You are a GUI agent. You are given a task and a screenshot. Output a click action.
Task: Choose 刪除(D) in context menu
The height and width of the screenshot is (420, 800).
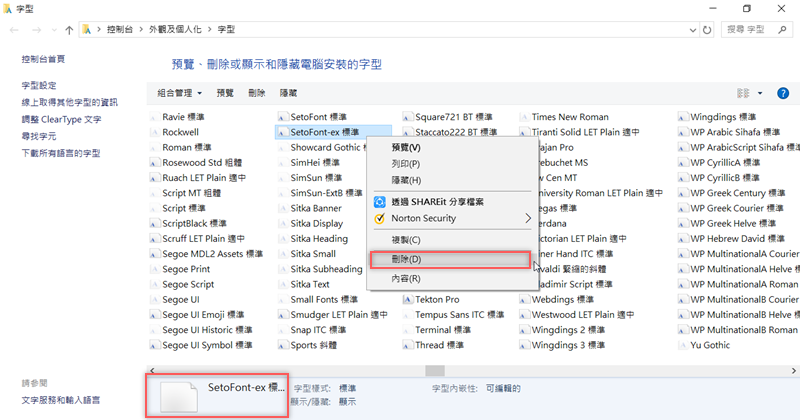click(449, 259)
